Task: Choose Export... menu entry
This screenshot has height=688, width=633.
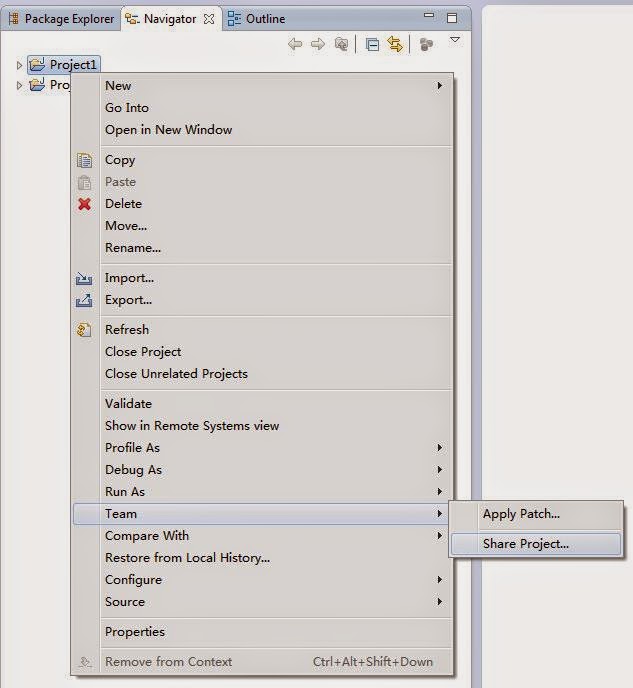Action: [262, 300]
